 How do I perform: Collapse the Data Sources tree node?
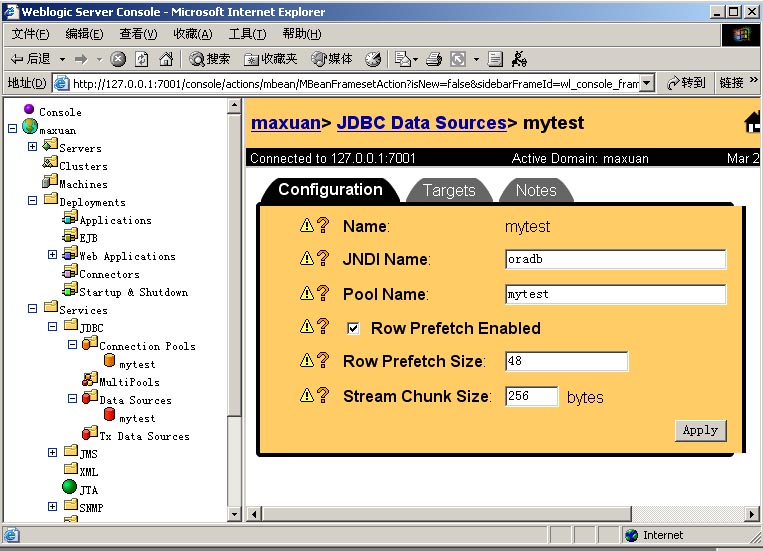(x=73, y=399)
